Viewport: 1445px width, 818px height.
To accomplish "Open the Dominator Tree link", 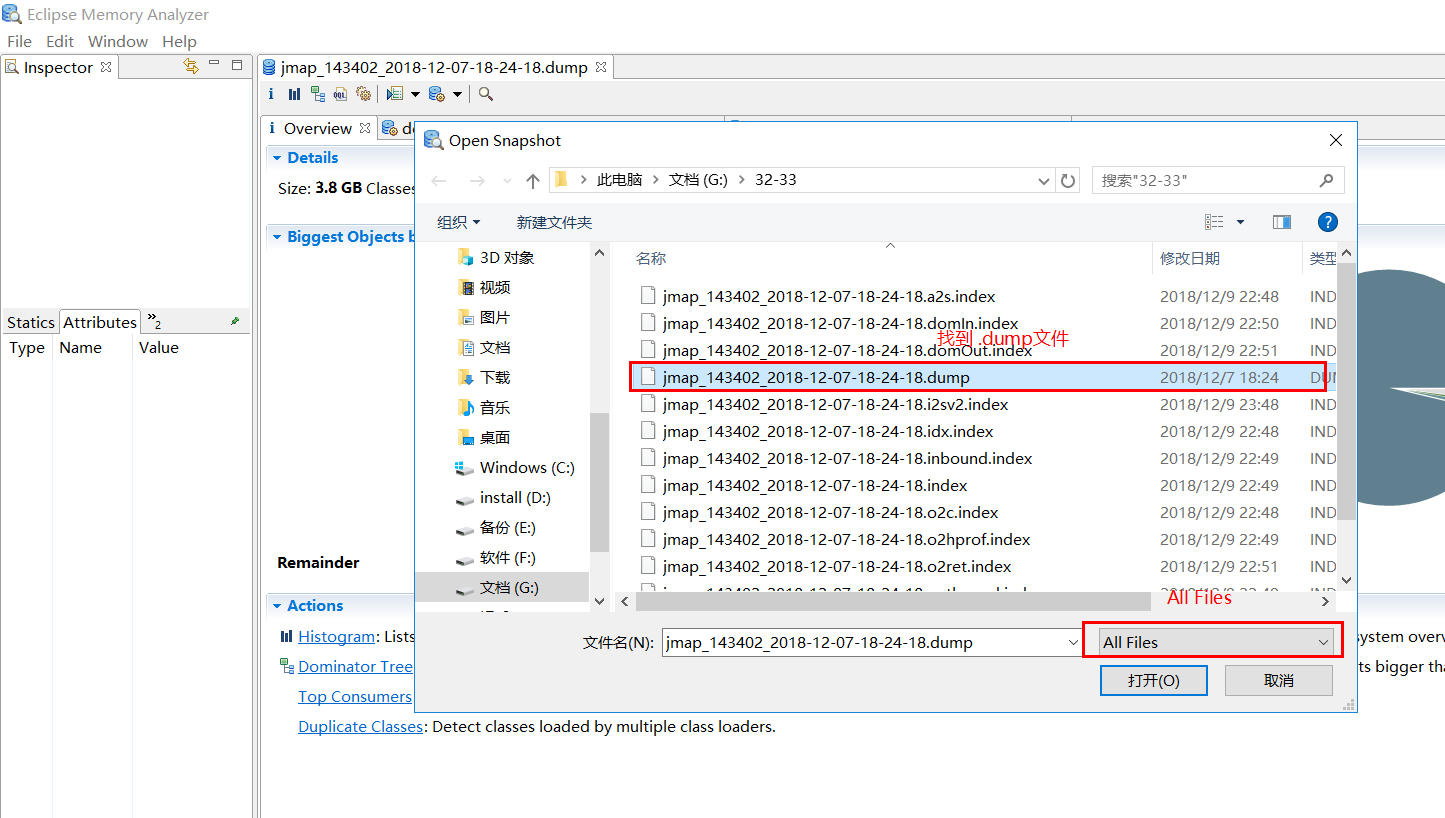I will coord(355,666).
